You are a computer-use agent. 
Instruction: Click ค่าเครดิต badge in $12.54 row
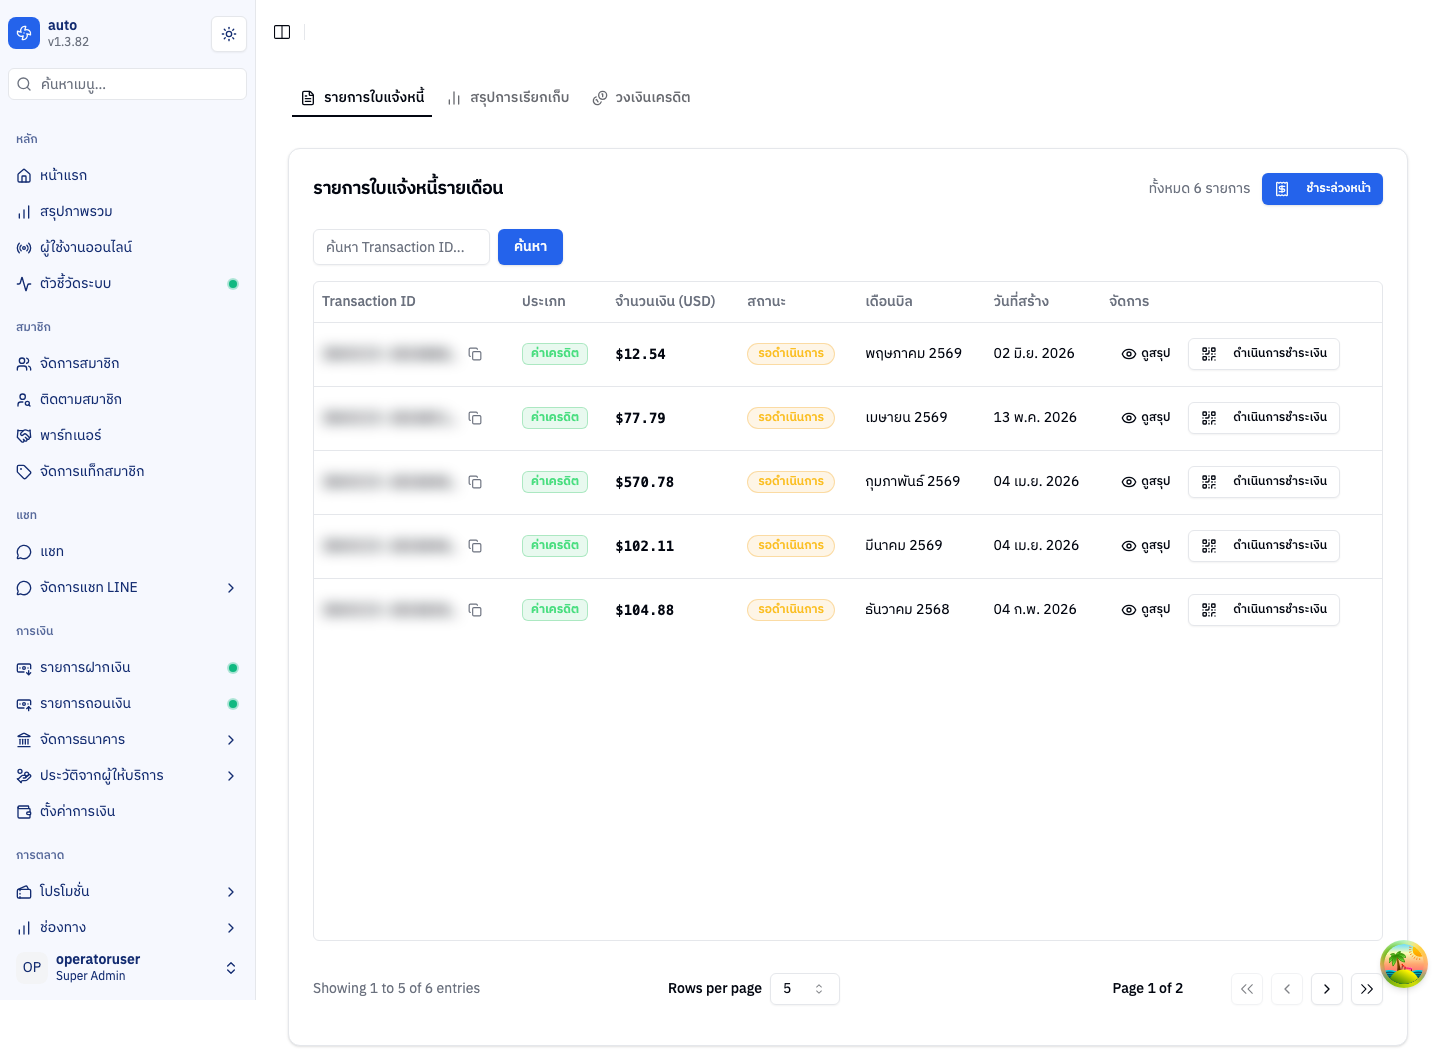click(555, 354)
